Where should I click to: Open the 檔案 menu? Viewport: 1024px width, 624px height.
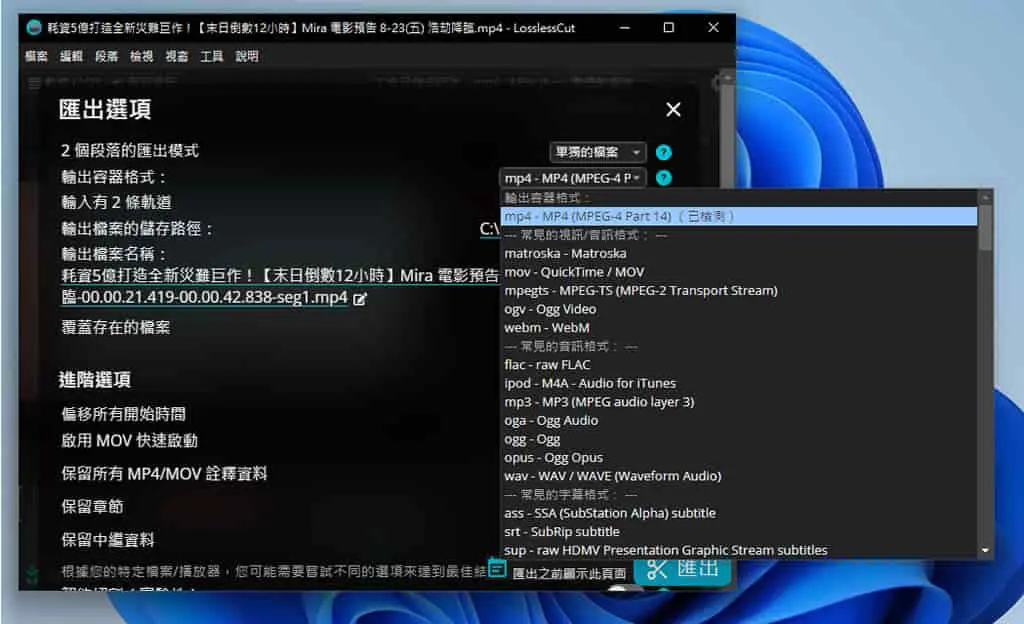click(36, 57)
